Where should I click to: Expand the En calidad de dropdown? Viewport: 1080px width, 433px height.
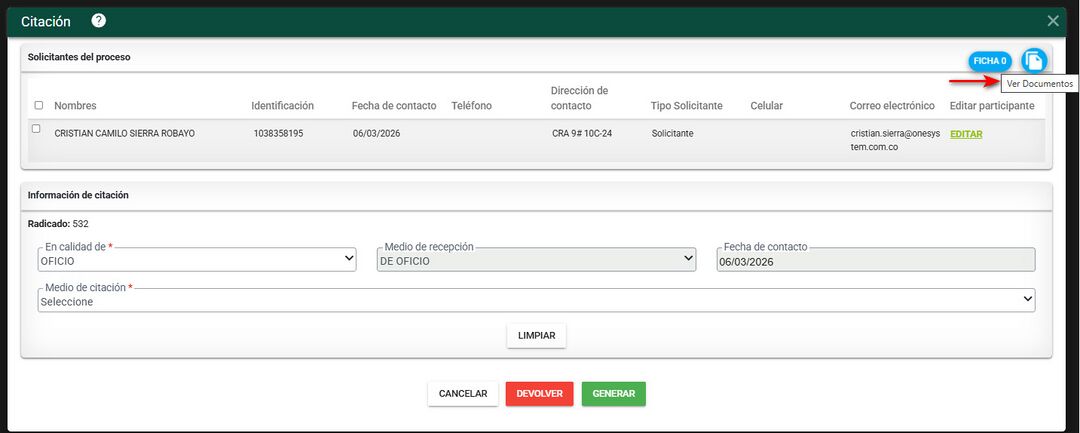196,260
